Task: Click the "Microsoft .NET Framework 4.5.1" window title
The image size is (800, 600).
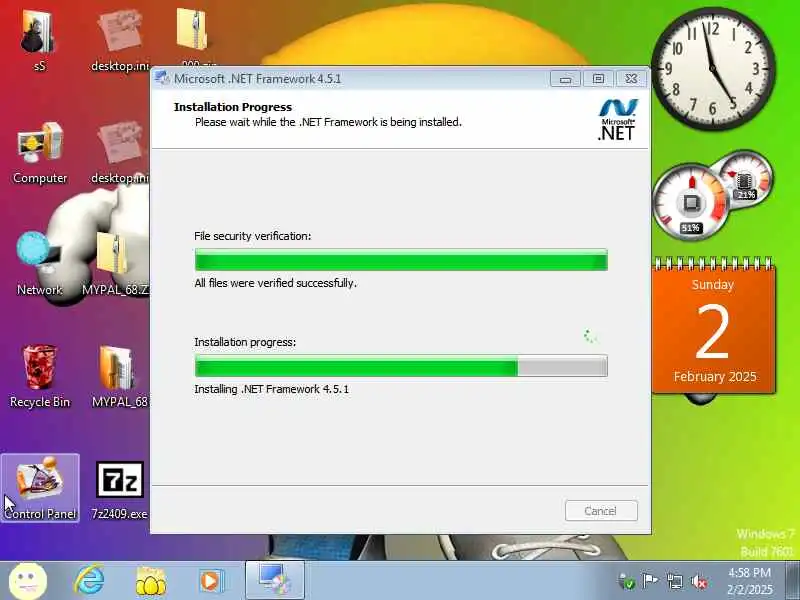Action: click(x=258, y=79)
